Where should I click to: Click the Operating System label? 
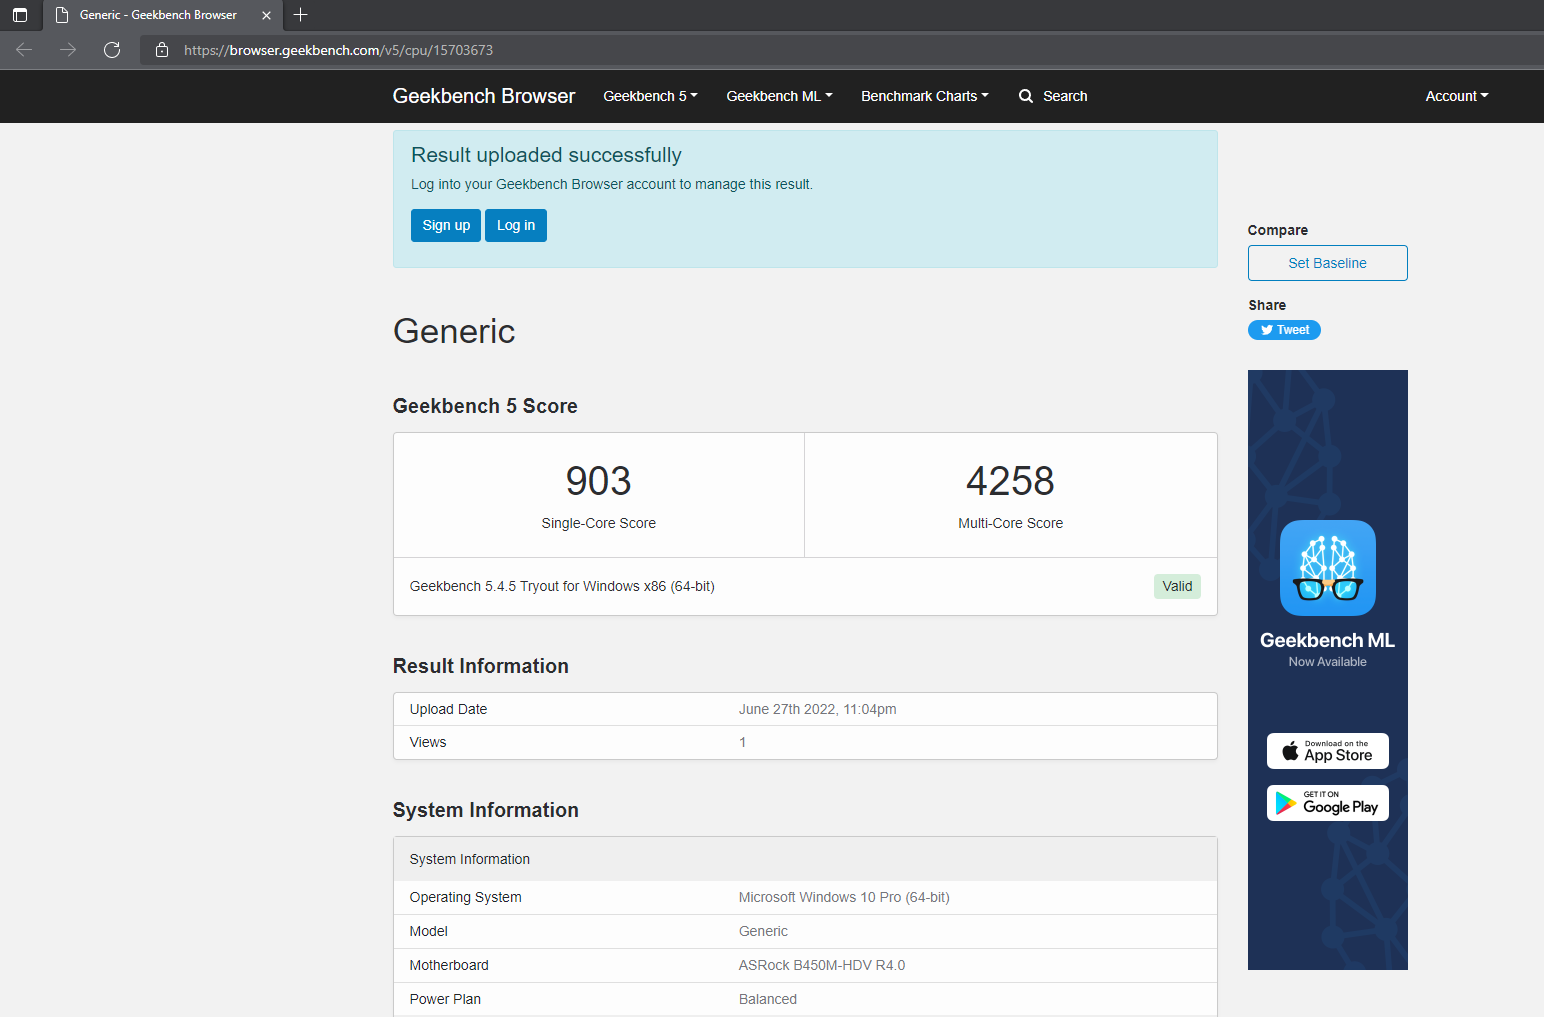click(x=466, y=897)
